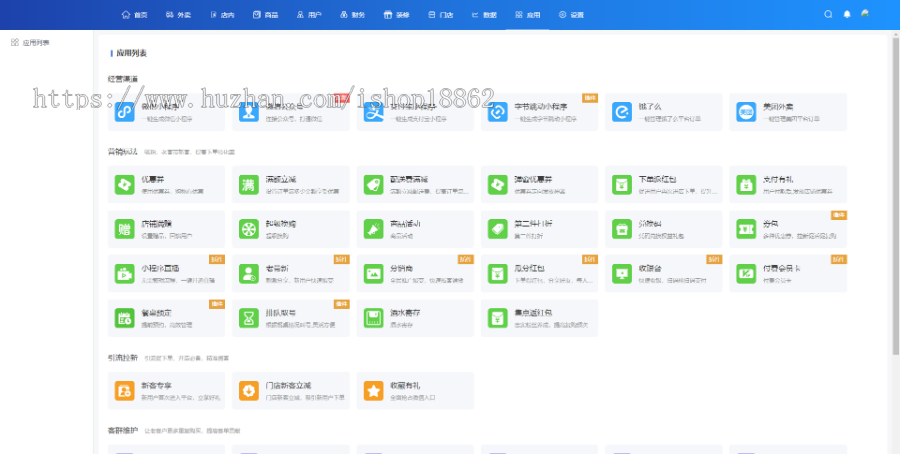
Task: Open the 券包 coupon pack plugin card
Action: [788, 229]
